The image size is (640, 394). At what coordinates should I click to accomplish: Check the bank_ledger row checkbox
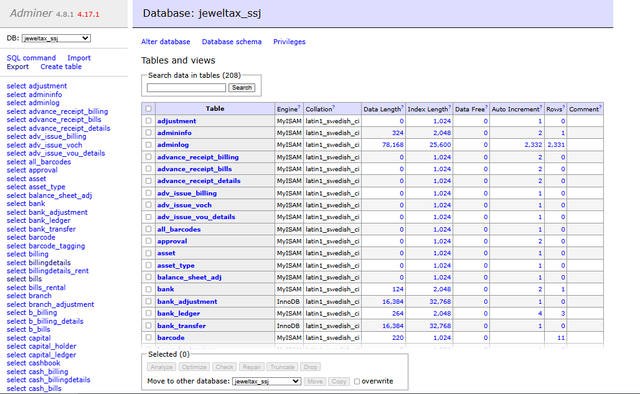tap(148, 313)
